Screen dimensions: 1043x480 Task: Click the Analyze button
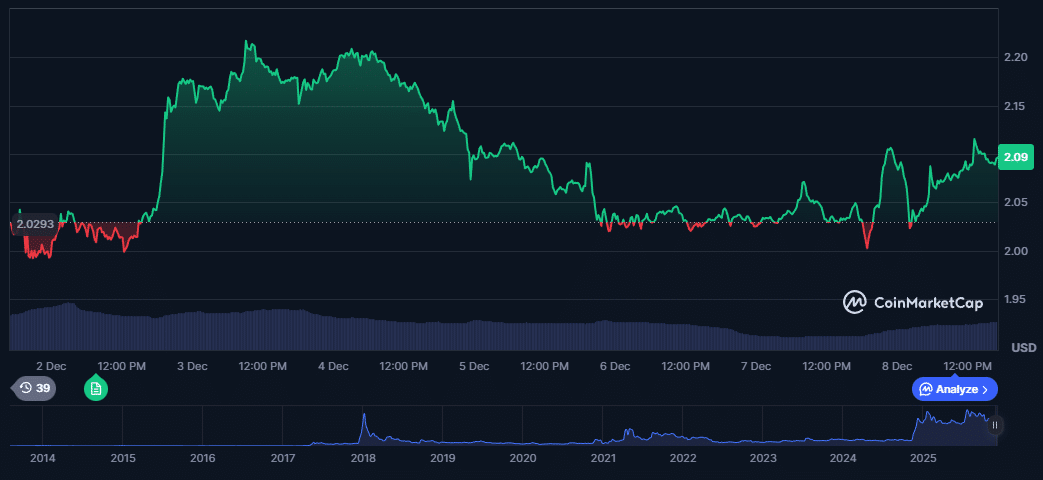pos(954,389)
